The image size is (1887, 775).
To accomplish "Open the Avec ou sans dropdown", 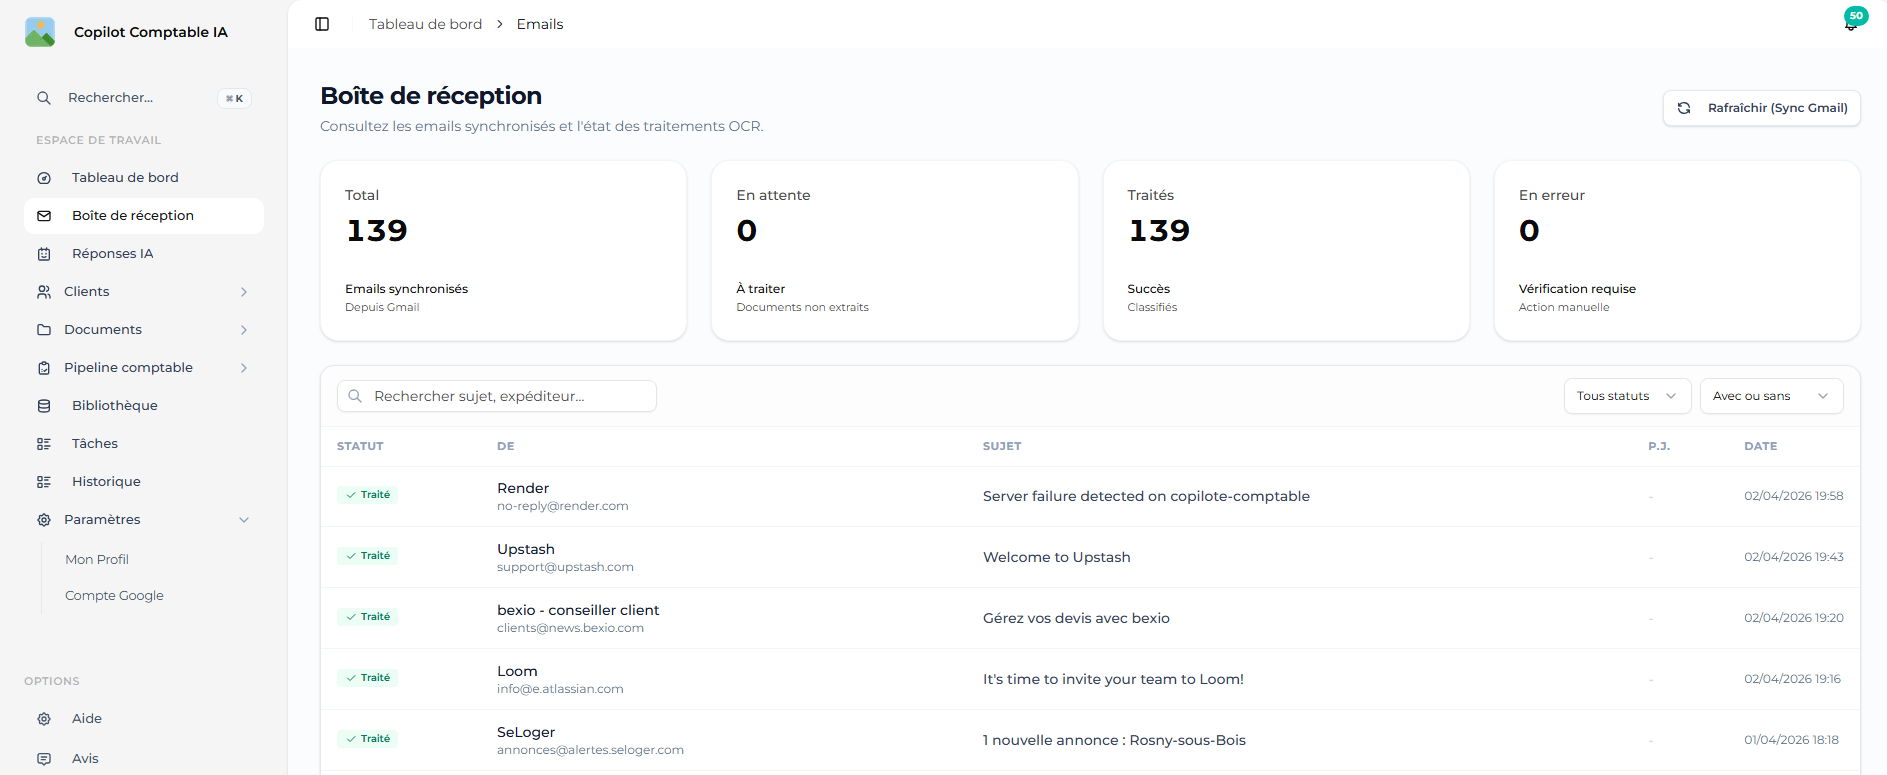I will click(1771, 396).
